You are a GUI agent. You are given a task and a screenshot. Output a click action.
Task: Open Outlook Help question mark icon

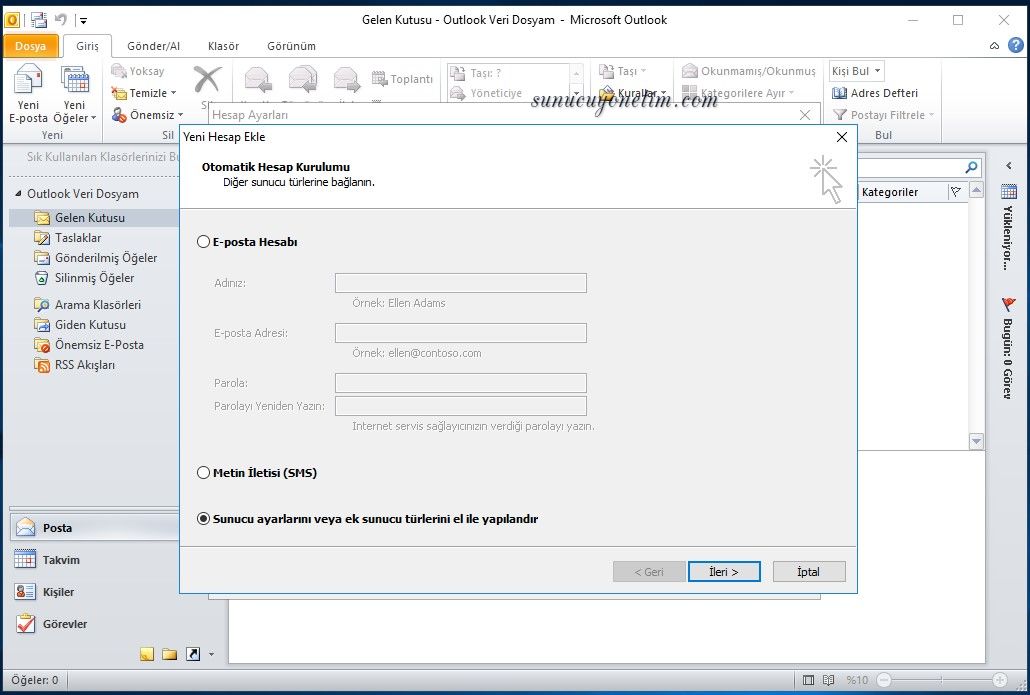point(1016,45)
